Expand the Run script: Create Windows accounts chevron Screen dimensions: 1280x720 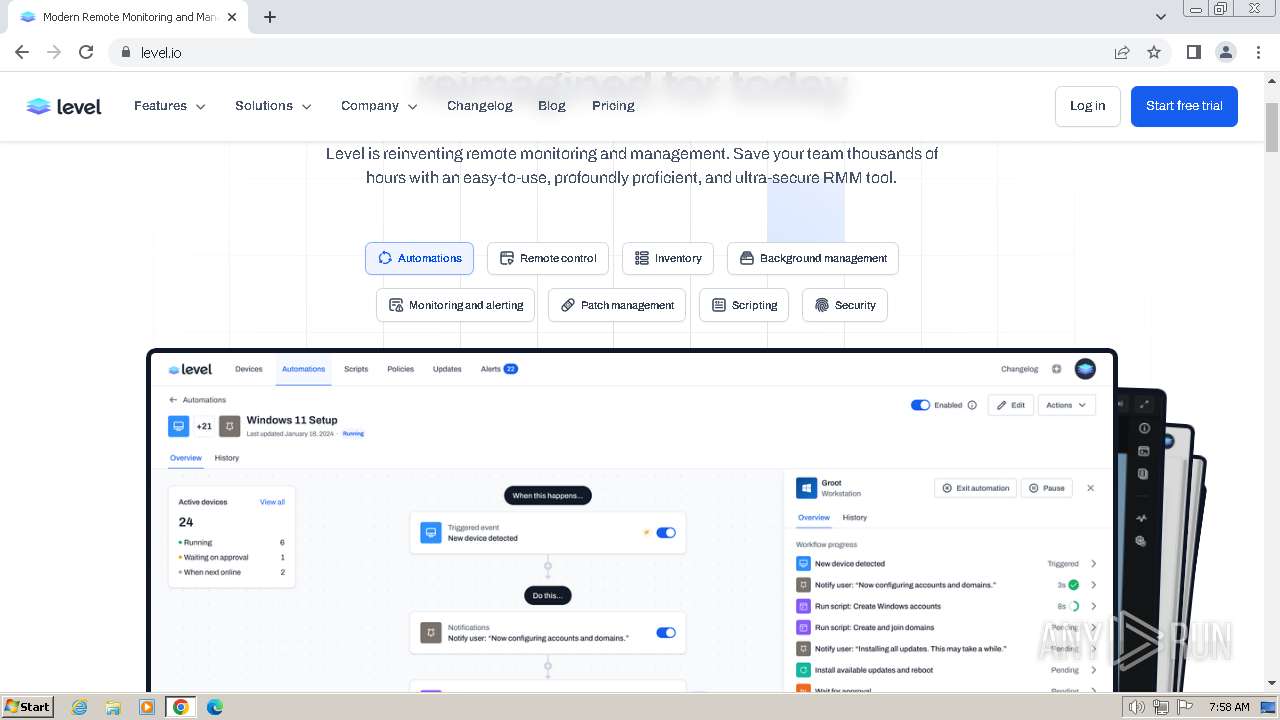click(x=1093, y=606)
